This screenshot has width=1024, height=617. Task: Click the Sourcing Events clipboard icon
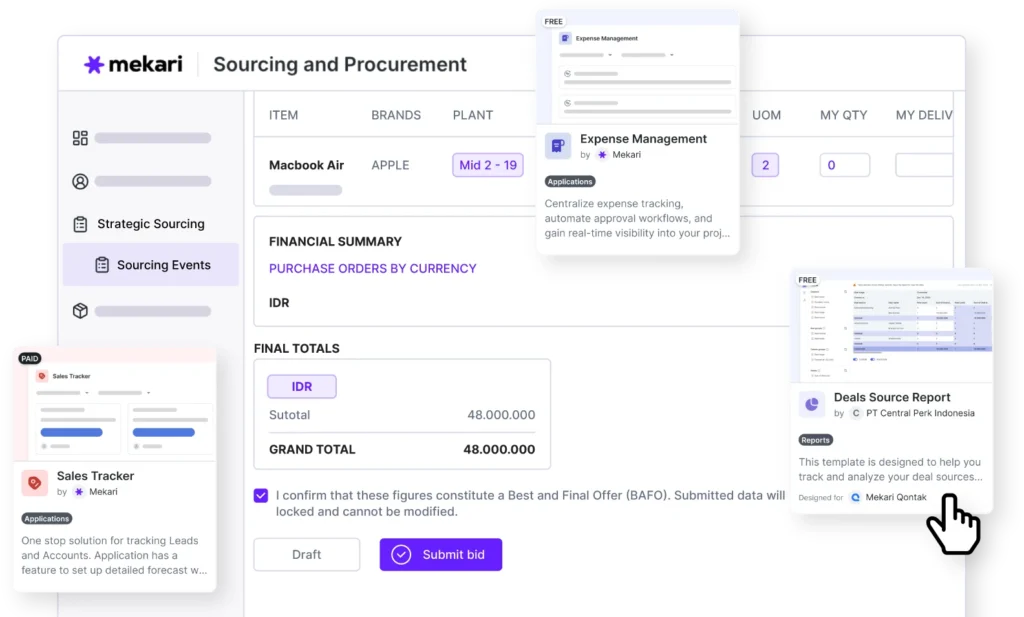[x=102, y=264]
